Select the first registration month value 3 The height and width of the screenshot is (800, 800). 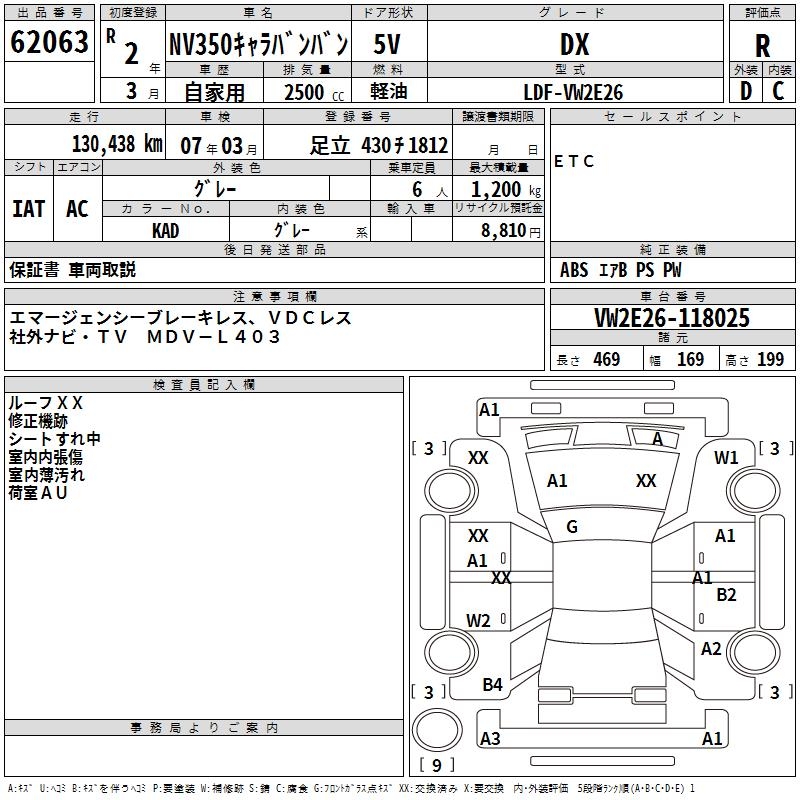pos(132,91)
